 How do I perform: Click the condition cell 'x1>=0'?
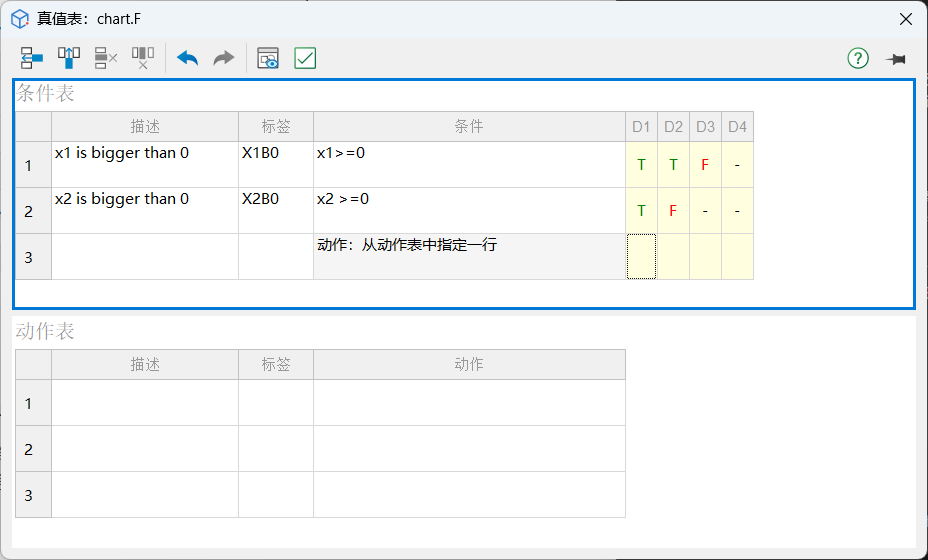tap(469, 164)
